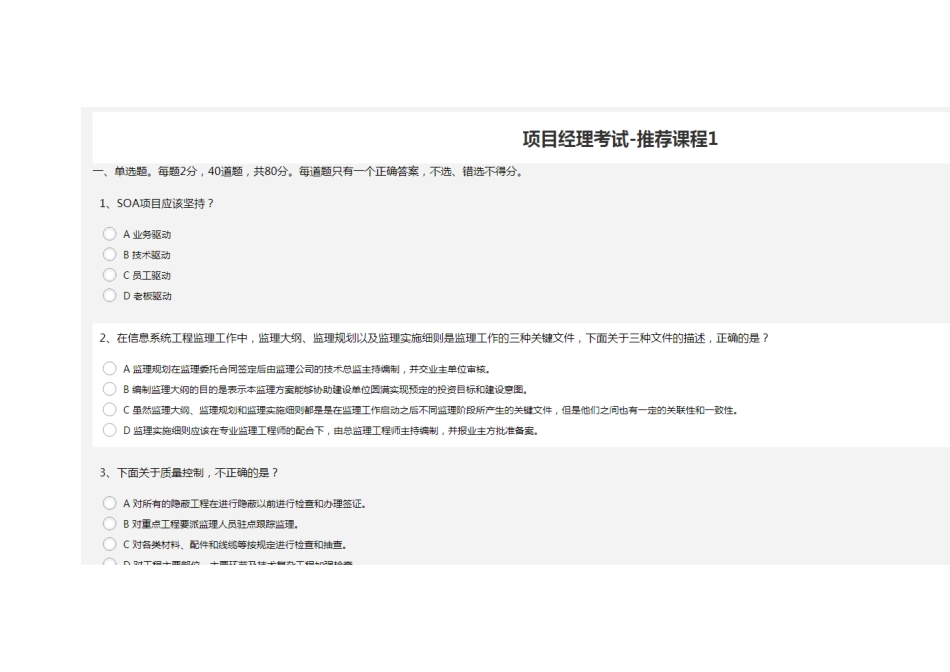Click the exam title 项目经理考试-推荐课程1
950x672 pixels.
pos(620,139)
